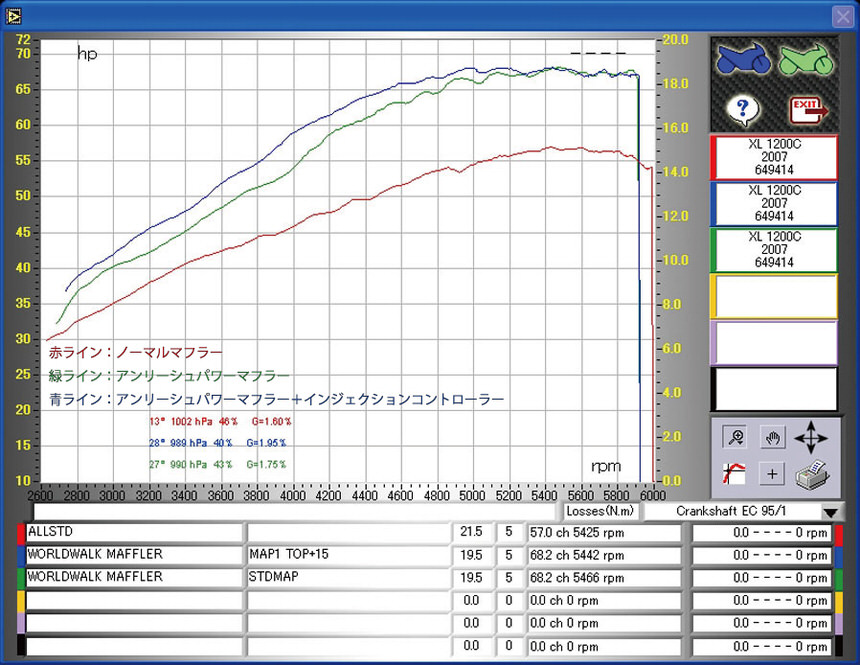Click the MAP1 TOP+15 text field
The image size is (860, 665).
345,555
